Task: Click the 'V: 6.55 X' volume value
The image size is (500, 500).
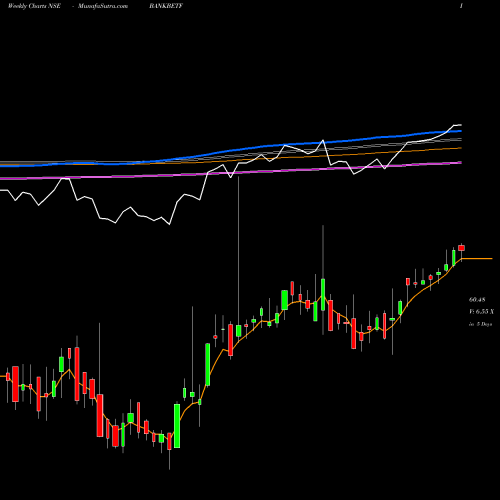Action: click(481, 312)
